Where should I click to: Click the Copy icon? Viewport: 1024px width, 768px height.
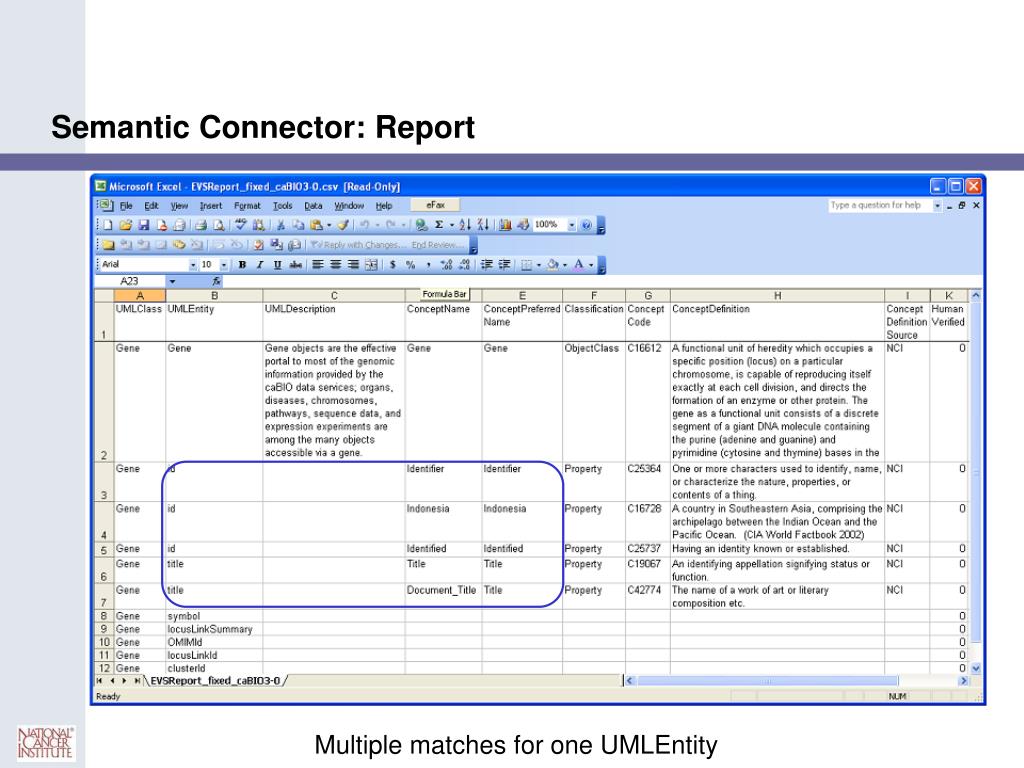(298, 225)
